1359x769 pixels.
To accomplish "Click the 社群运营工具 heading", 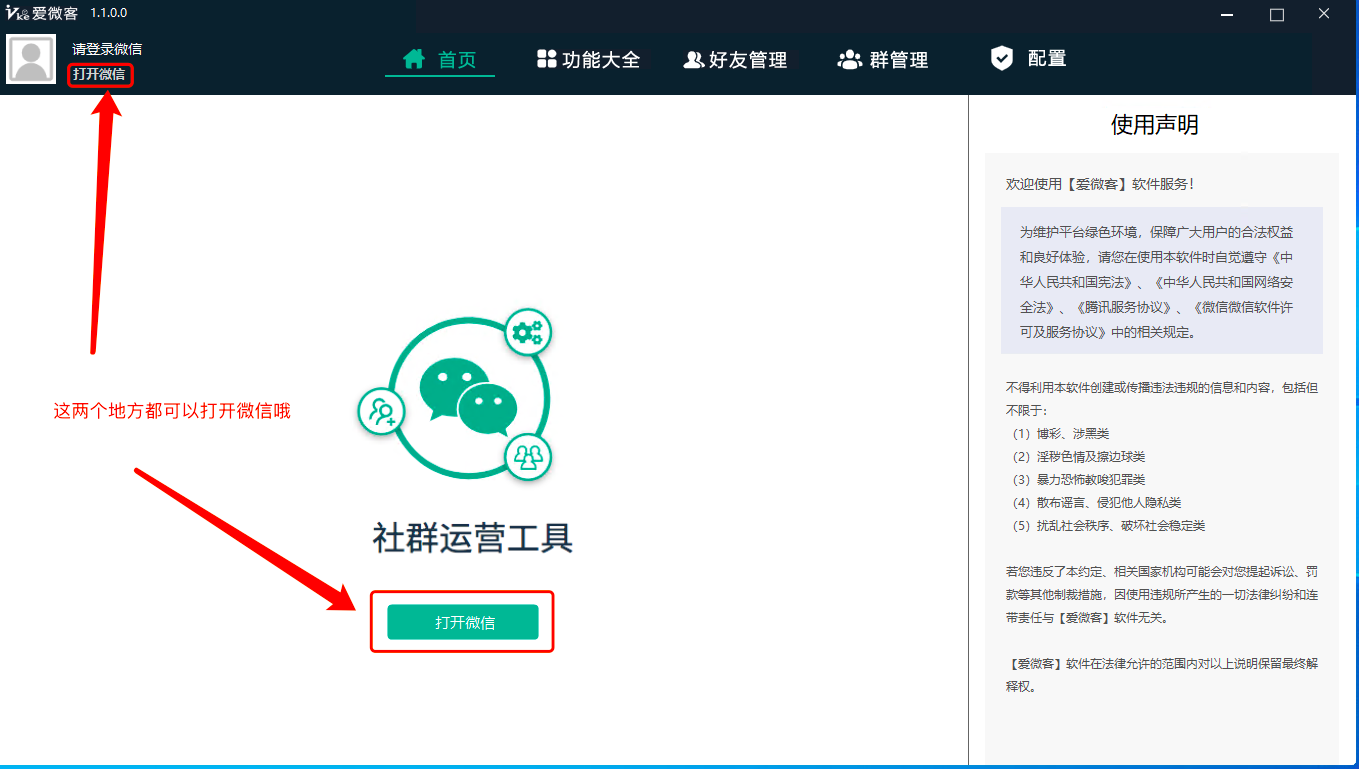I will pyautogui.click(x=473, y=538).
